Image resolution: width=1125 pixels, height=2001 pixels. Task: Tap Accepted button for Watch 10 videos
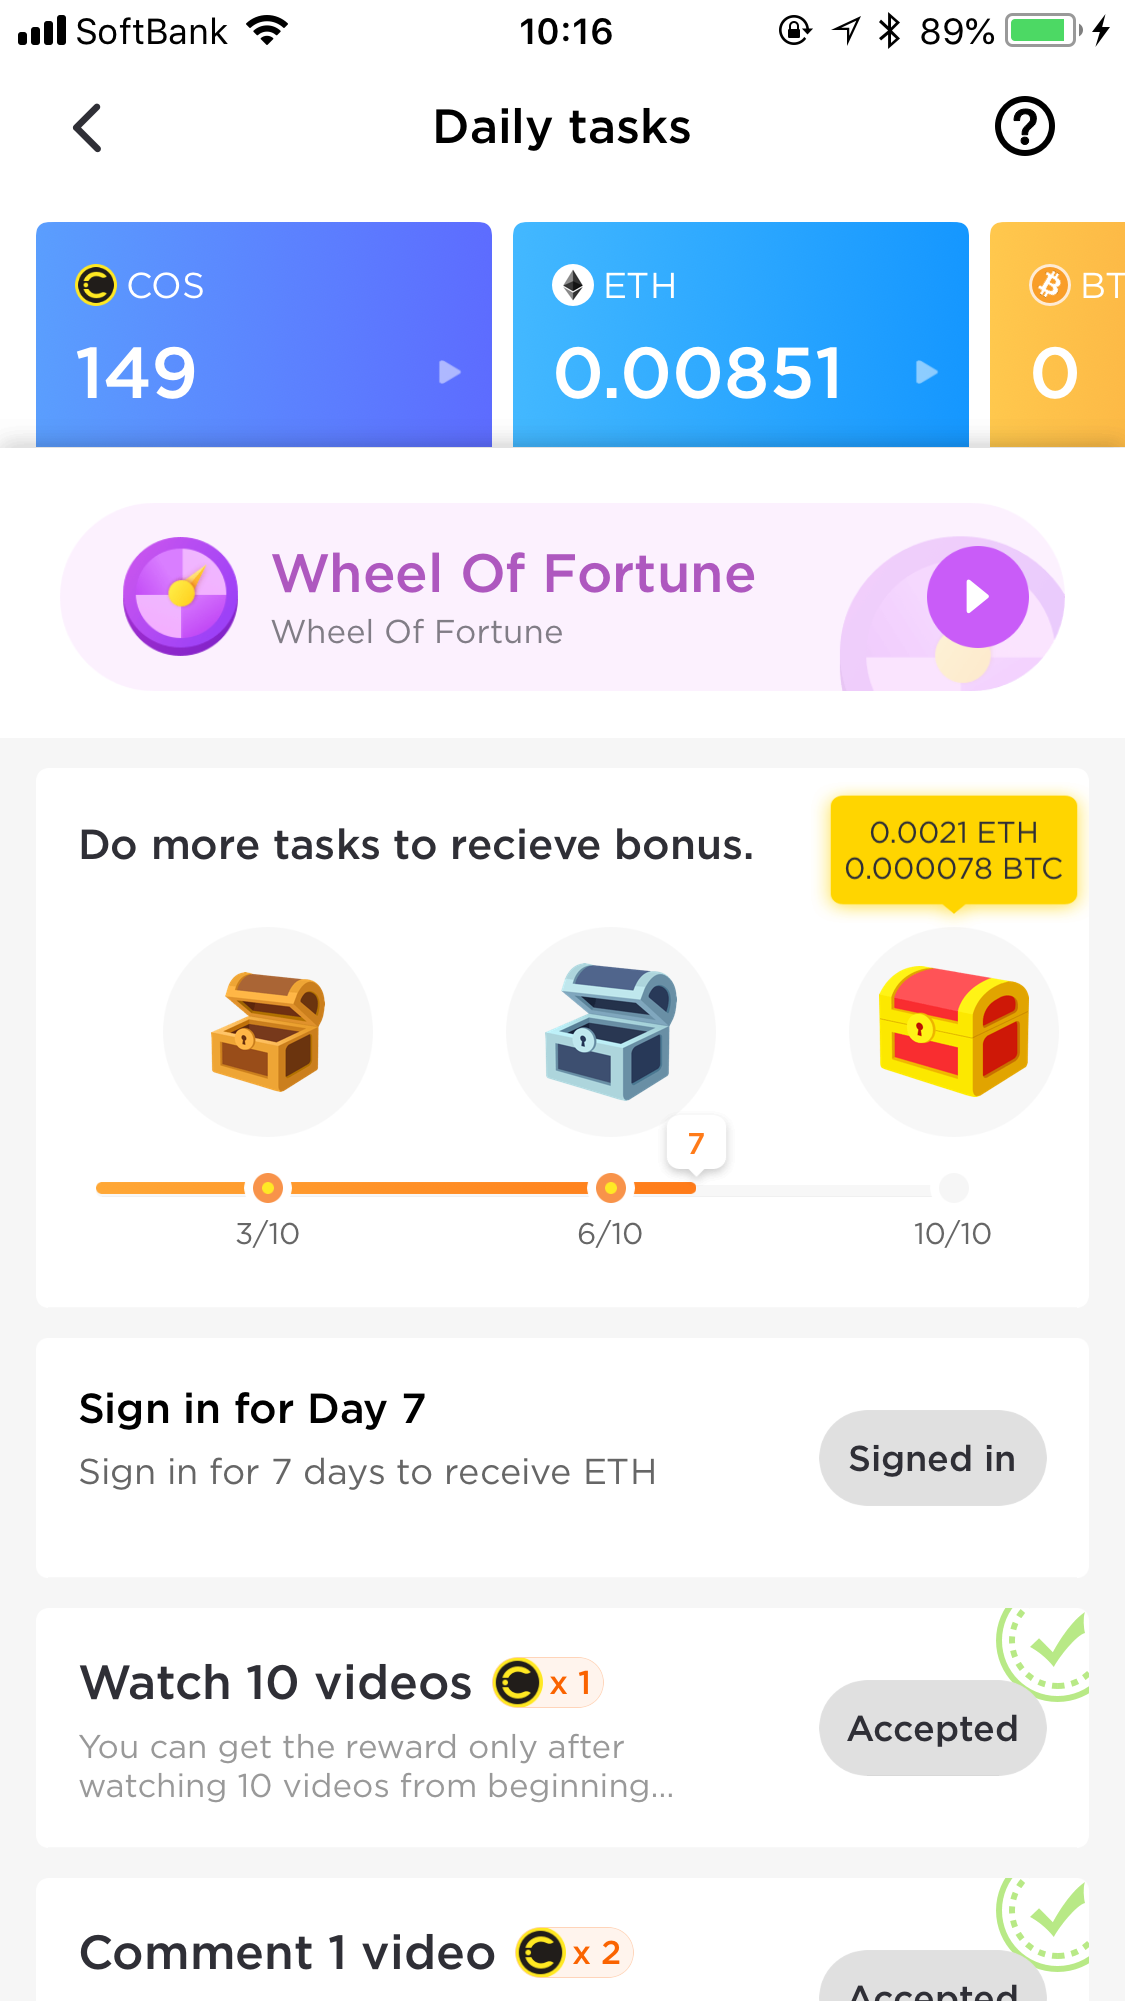pos(932,1728)
